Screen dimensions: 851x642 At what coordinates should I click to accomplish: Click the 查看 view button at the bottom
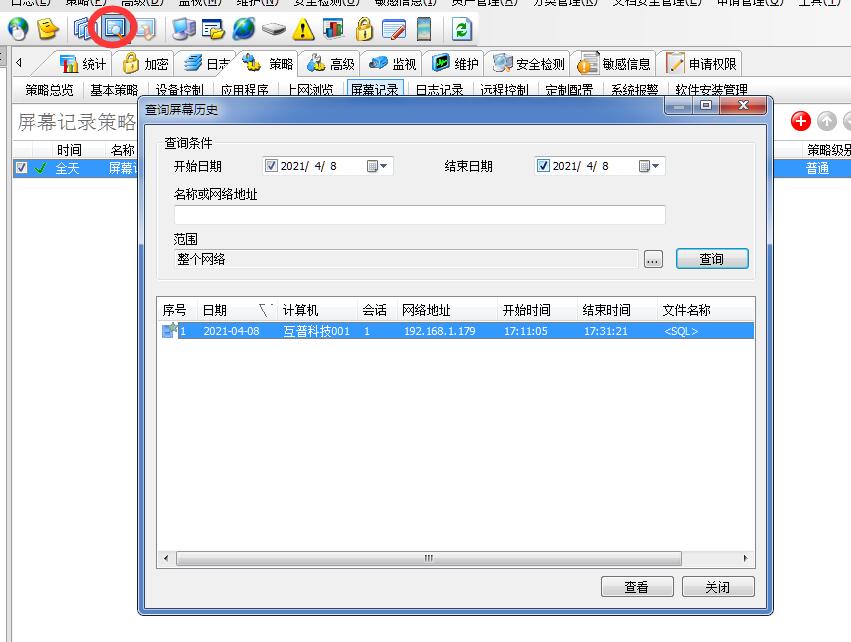pos(637,587)
